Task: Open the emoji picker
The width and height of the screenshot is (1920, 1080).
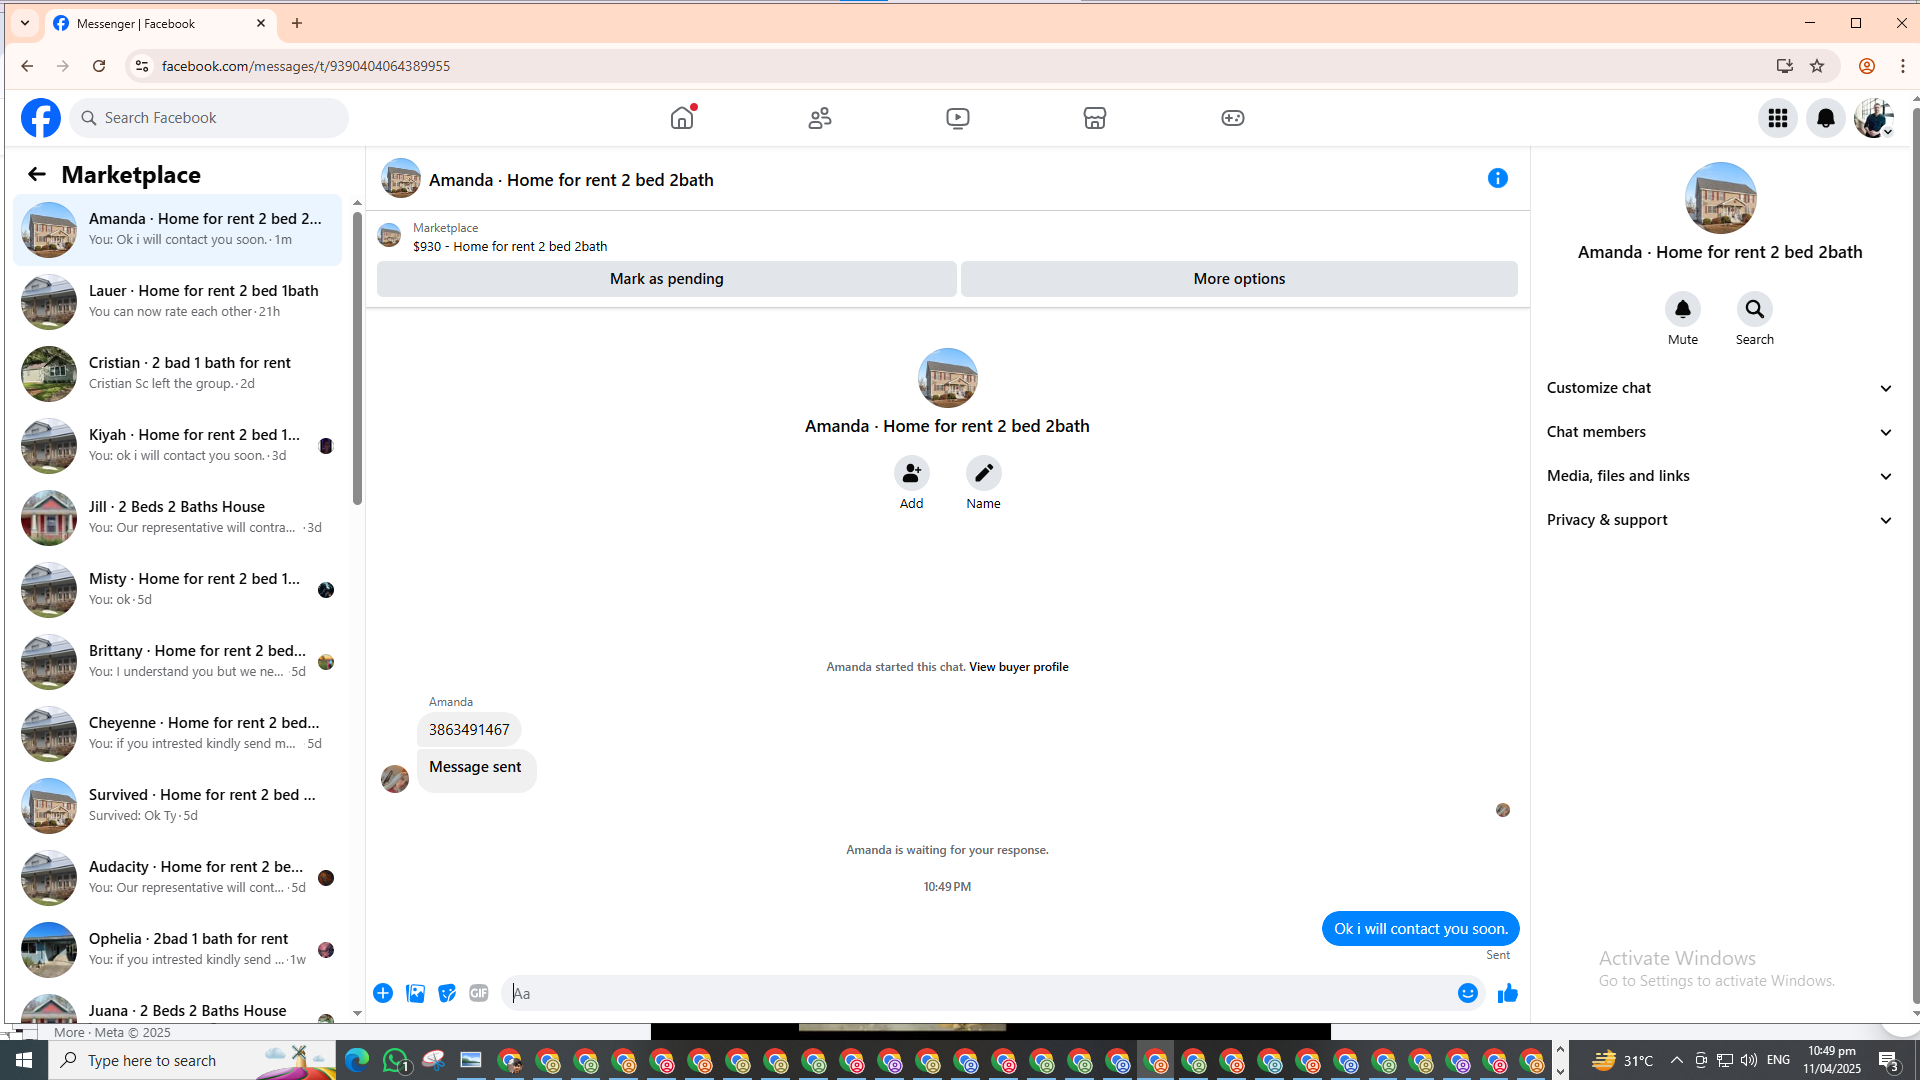Action: pos(1468,993)
